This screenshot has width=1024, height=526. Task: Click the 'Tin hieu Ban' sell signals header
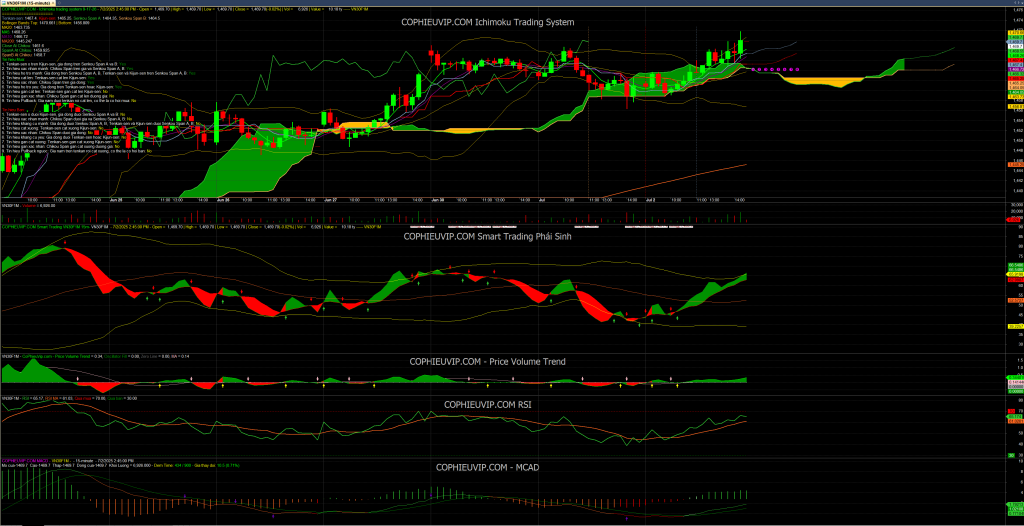coord(13,110)
